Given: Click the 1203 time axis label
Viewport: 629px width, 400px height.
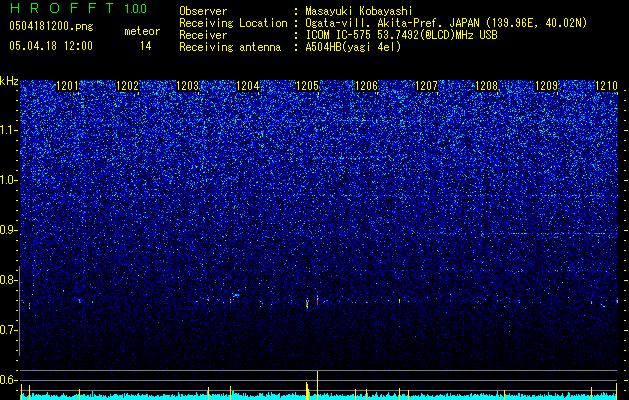Looking at the screenshot, I should [187, 86].
